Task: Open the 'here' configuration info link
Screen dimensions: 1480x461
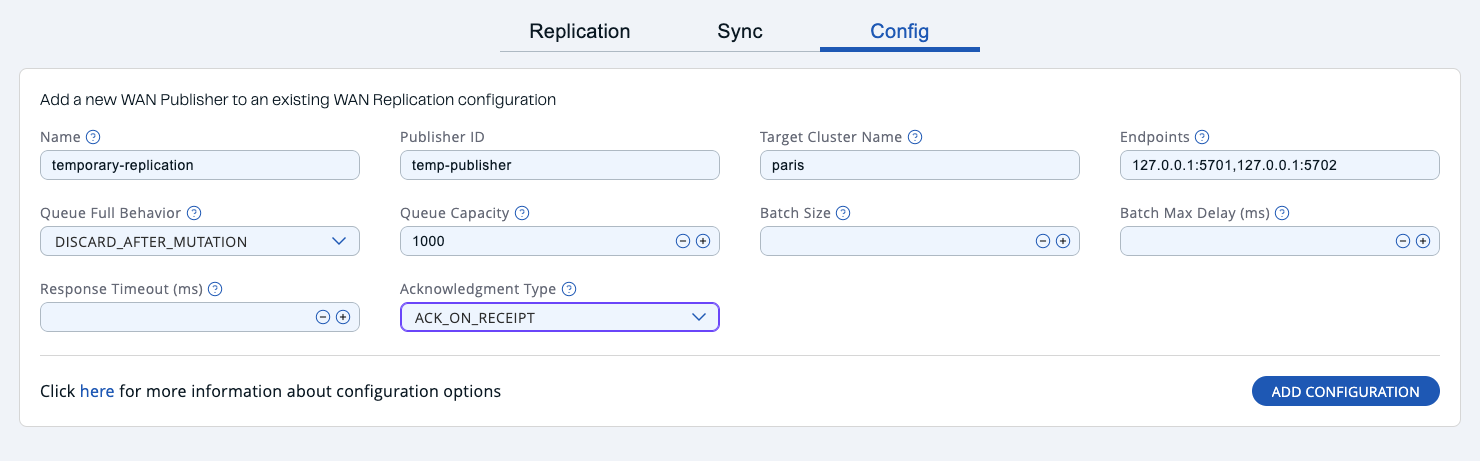Action: pyautogui.click(x=97, y=391)
